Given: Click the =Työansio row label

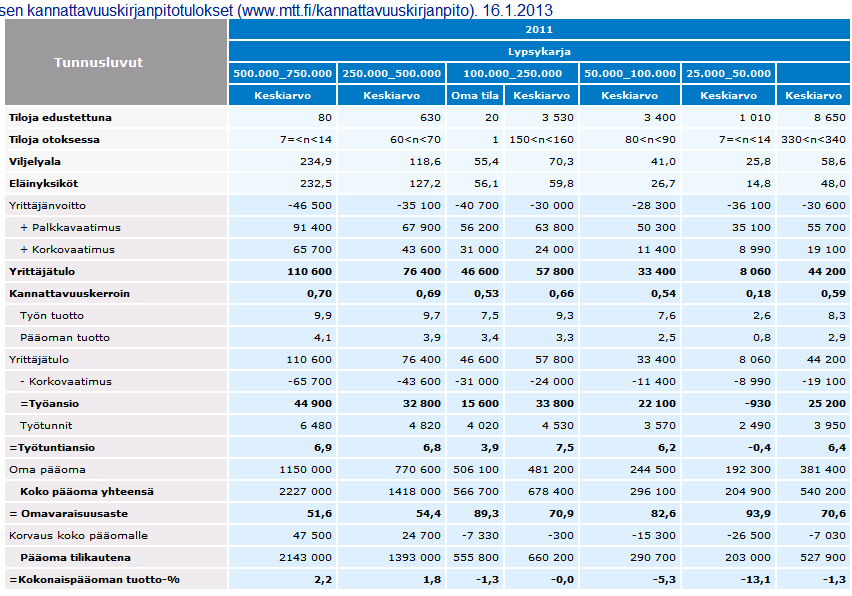Looking at the screenshot, I should click(49, 404).
